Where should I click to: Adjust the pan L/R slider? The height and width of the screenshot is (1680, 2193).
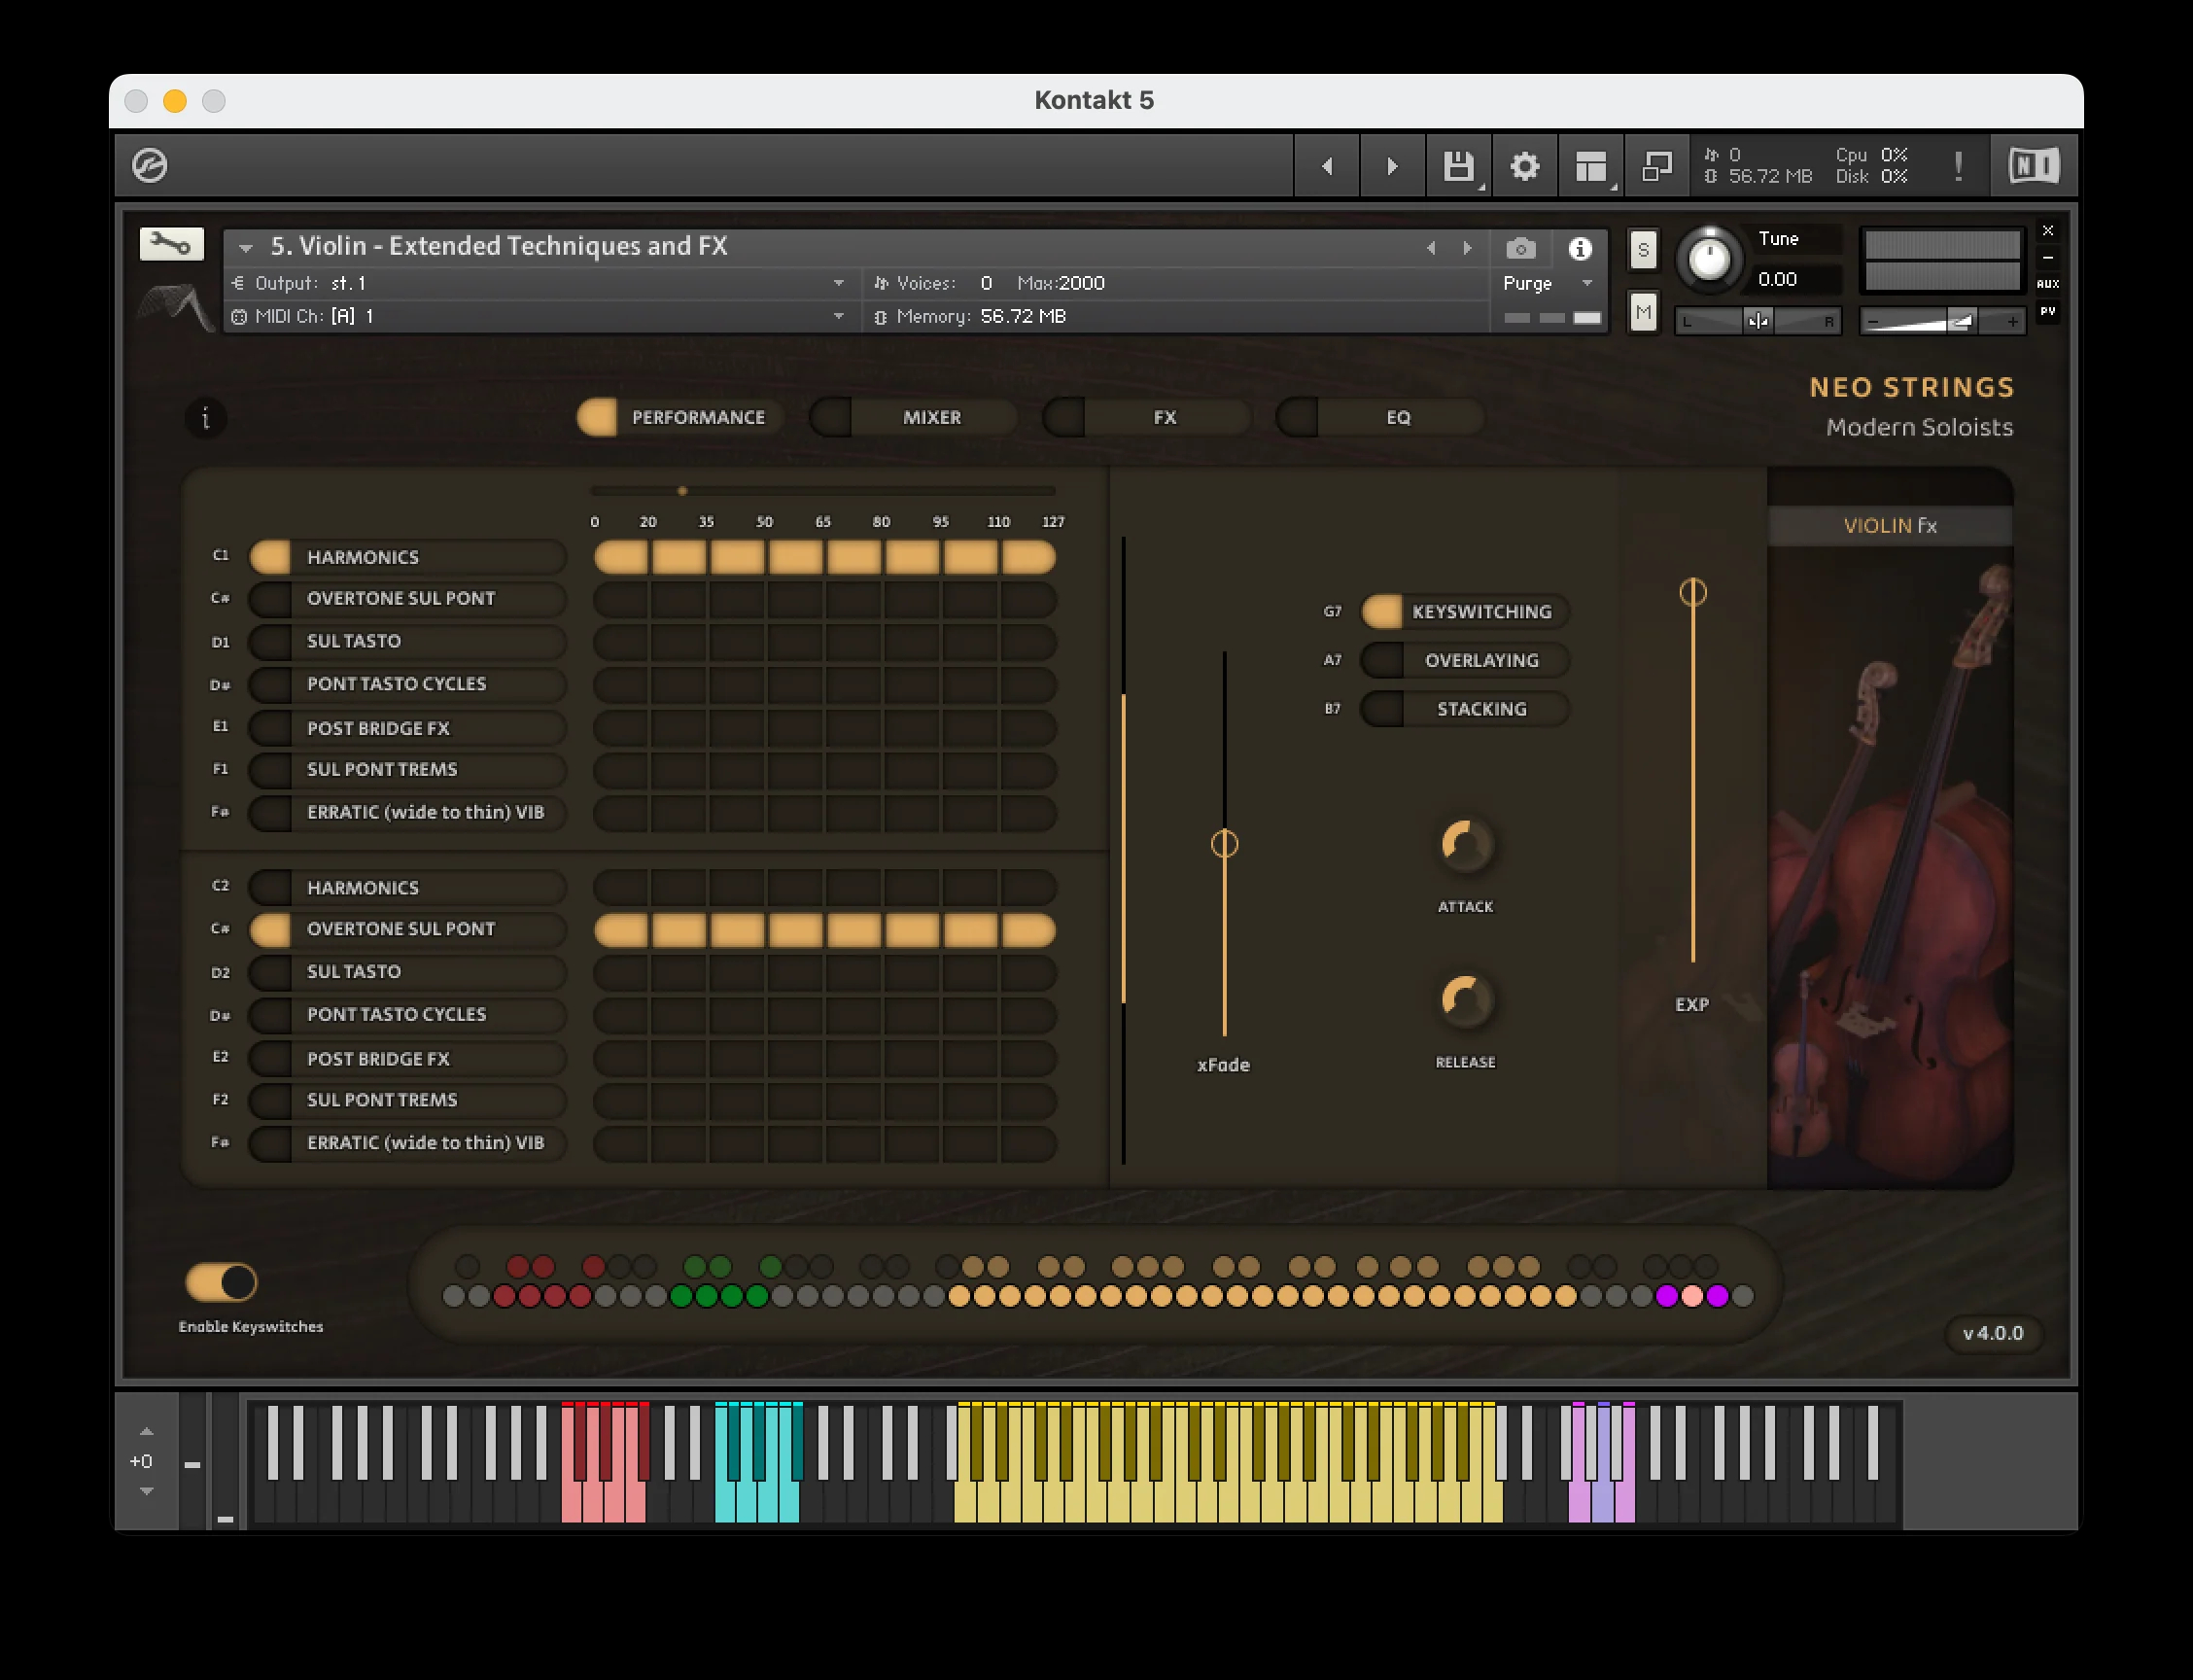click(1758, 321)
